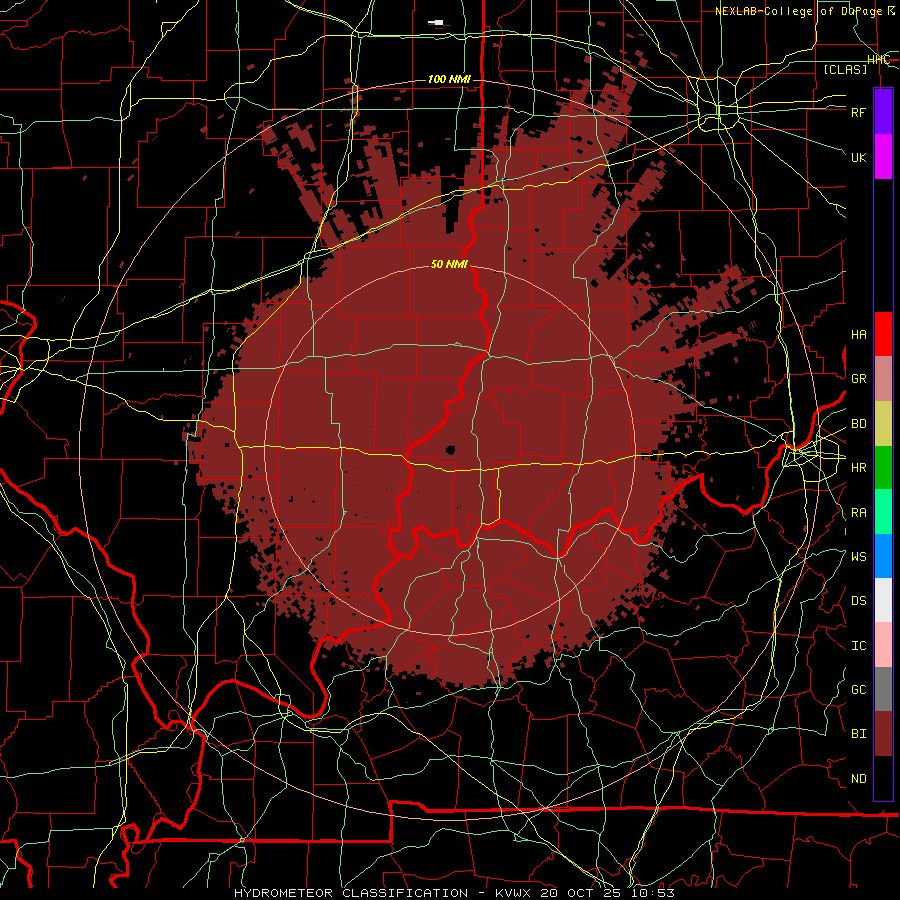Click the GC legend label
The image size is (900, 900).
point(858,690)
